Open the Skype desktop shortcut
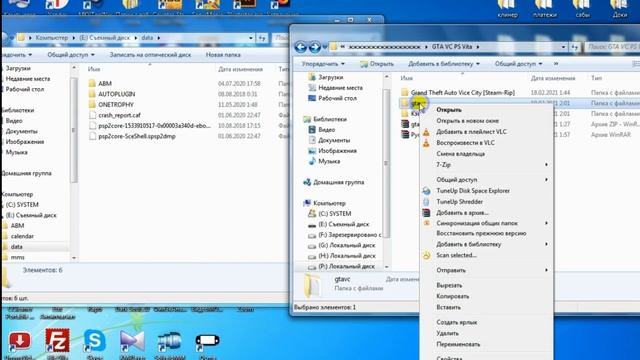The image size is (640, 360). 95,340
